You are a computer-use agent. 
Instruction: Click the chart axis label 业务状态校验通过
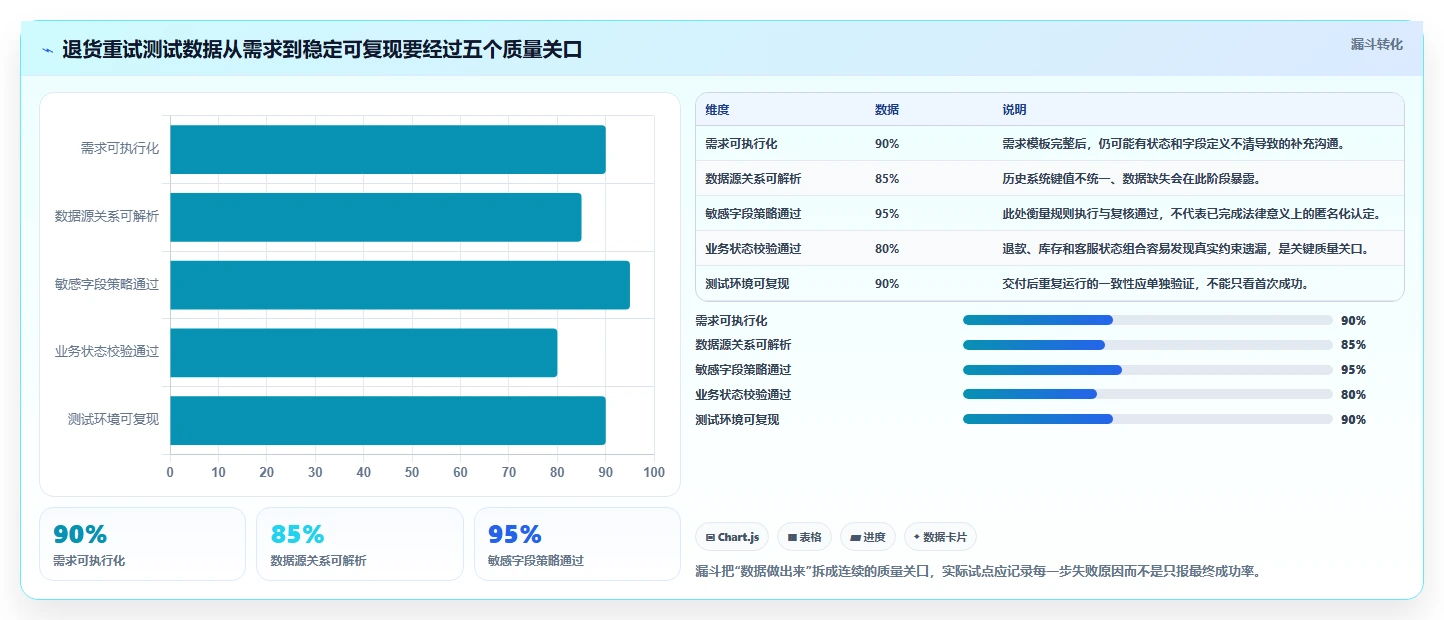pyautogui.click(x=107, y=352)
